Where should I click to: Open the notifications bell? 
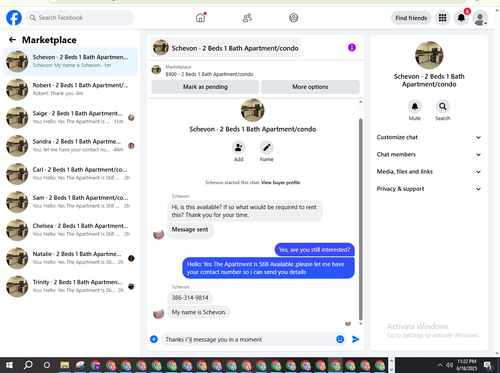(x=461, y=18)
